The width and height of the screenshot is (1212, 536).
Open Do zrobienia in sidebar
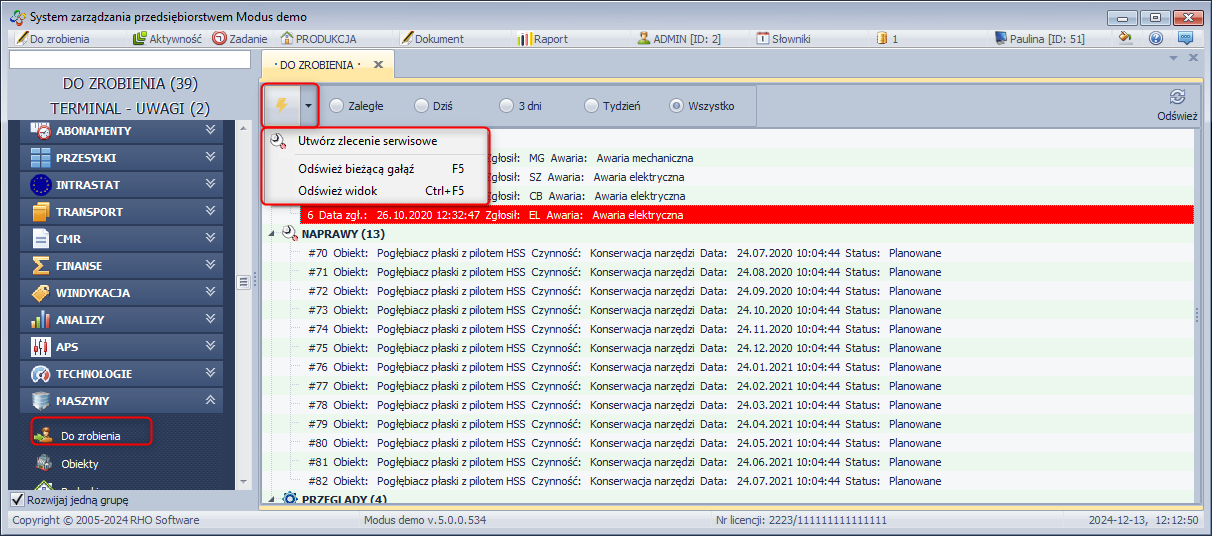pyautogui.click(x=90, y=436)
